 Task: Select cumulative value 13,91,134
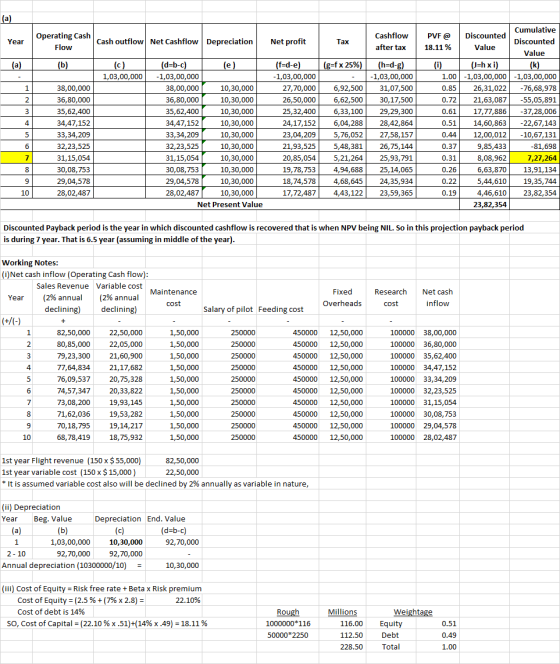pos(540,169)
